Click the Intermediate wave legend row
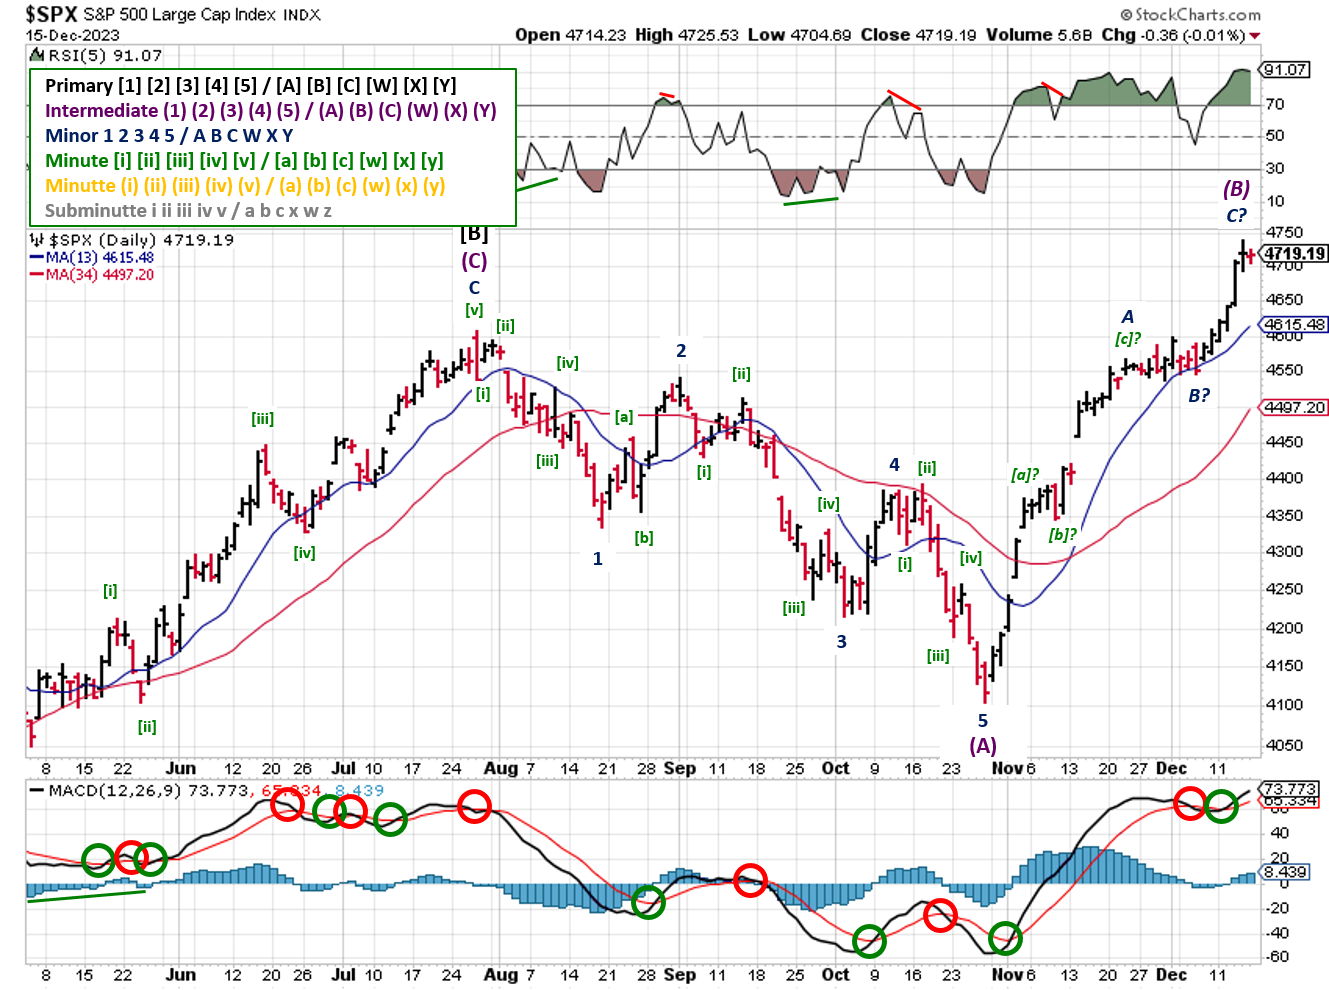 tap(270, 111)
